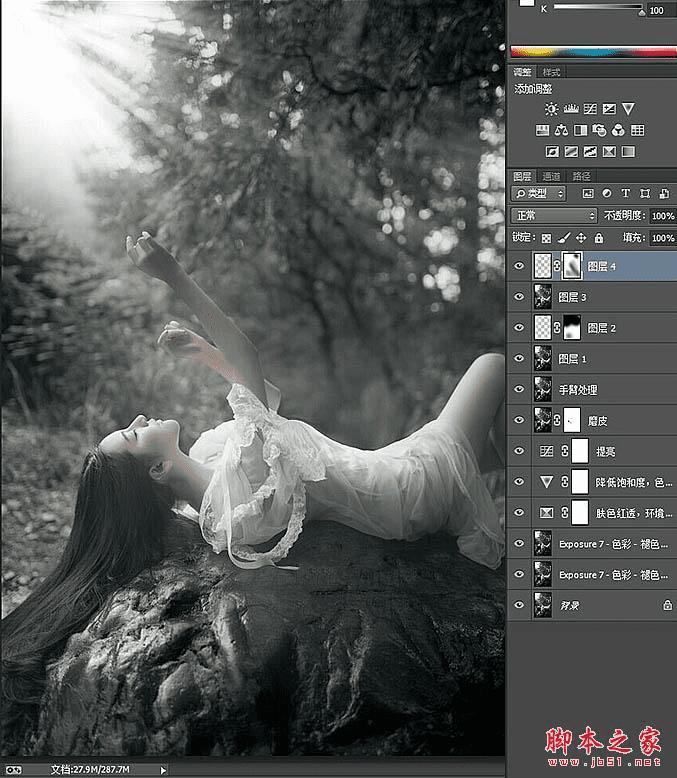
Task: Pick a color from the spectrum ramp
Action: (593, 51)
